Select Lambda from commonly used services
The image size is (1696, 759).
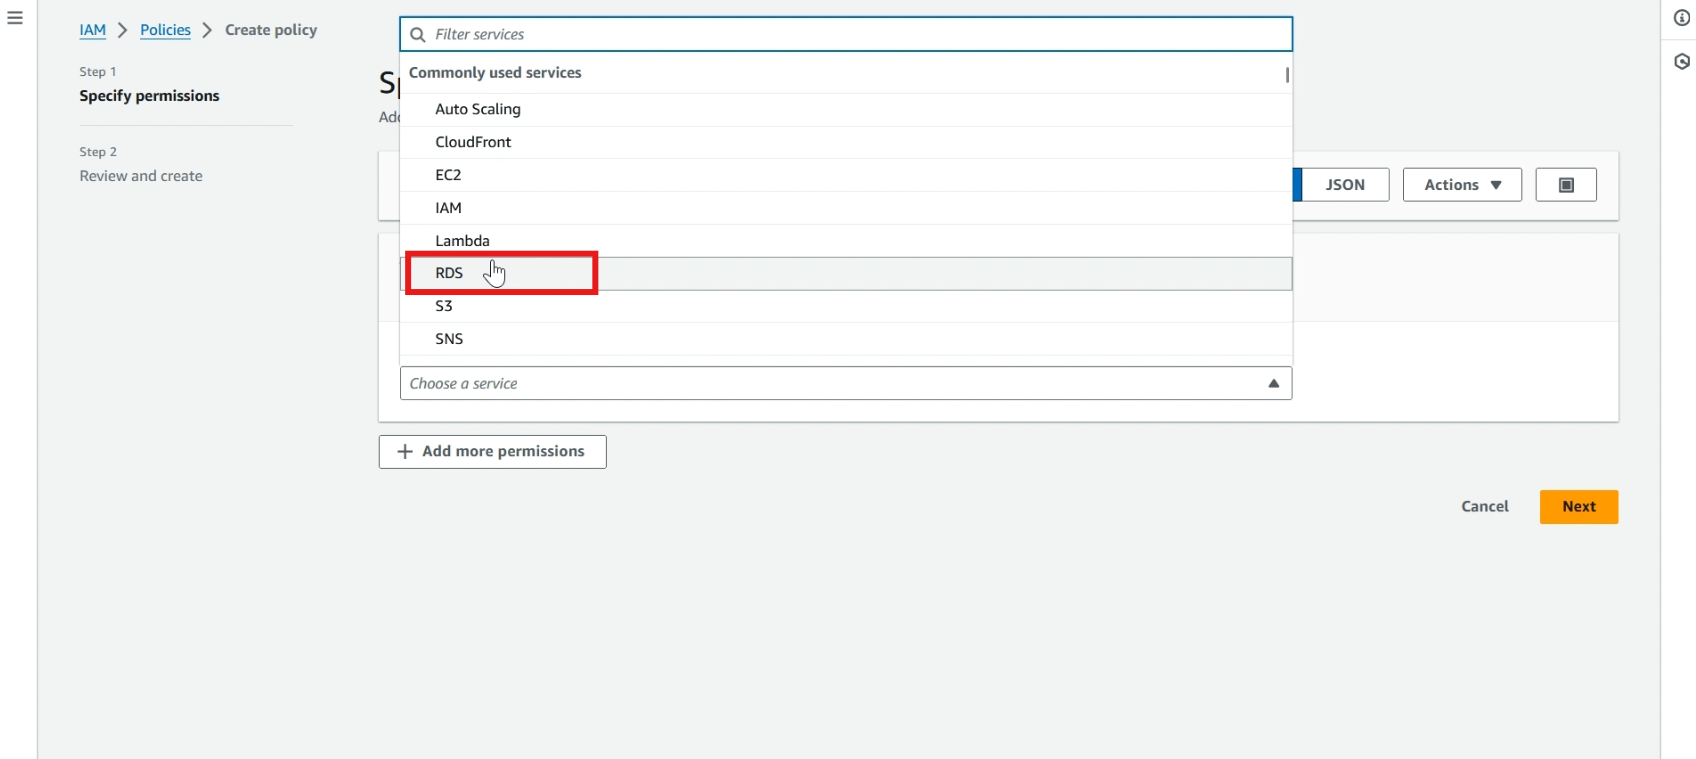462,241
